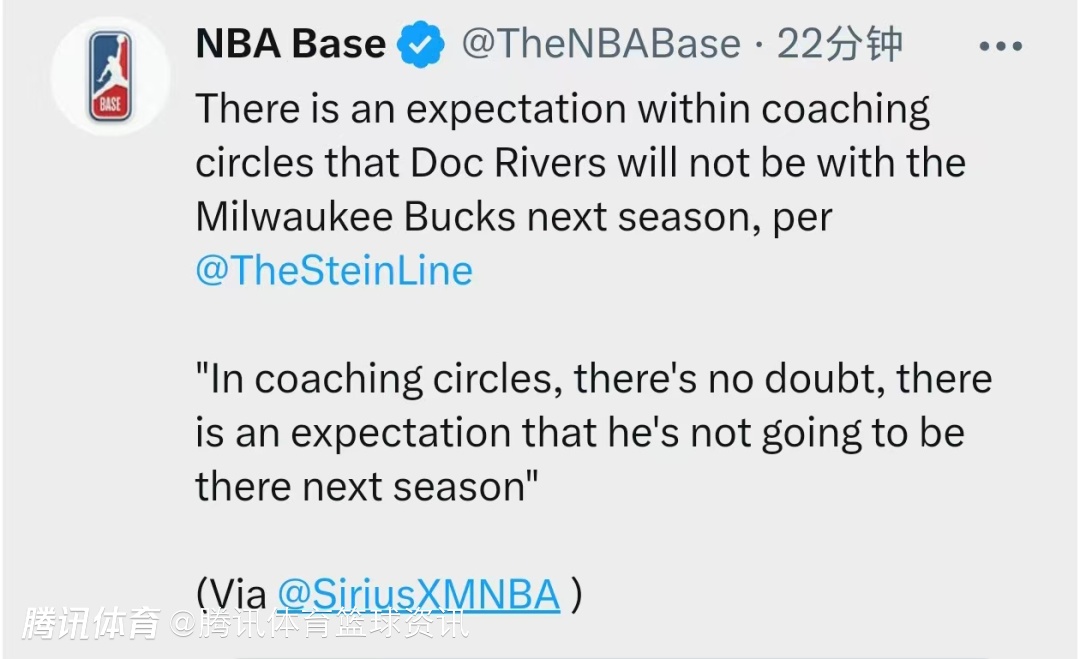Click the blue verified checkmark badge
Viewport: 1080px width, 659px height.
pos(421,46)
